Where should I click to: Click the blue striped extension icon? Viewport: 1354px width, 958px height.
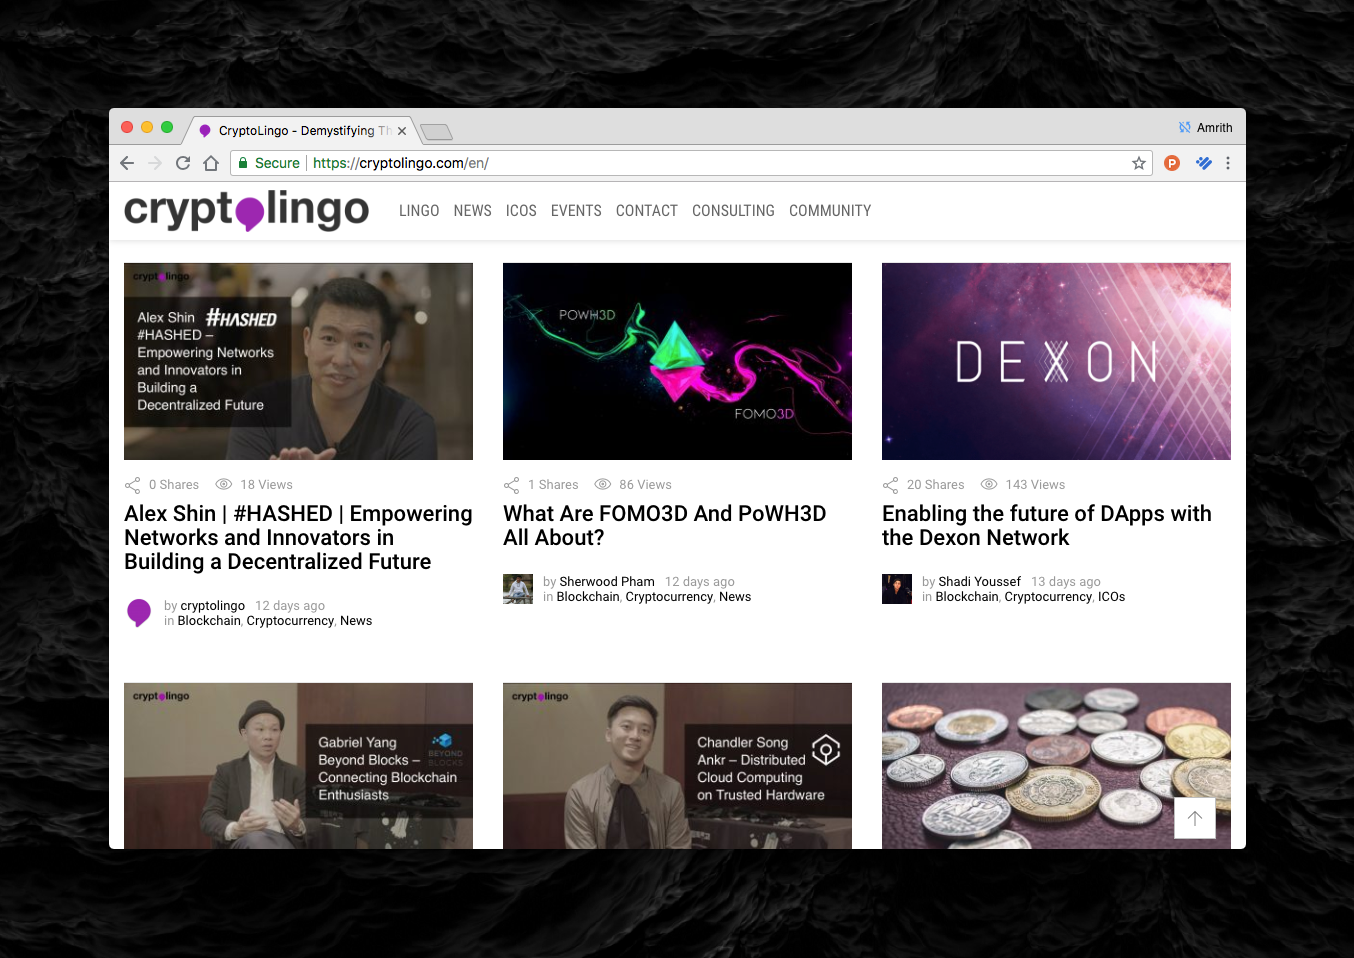(x=1204, y=163)
